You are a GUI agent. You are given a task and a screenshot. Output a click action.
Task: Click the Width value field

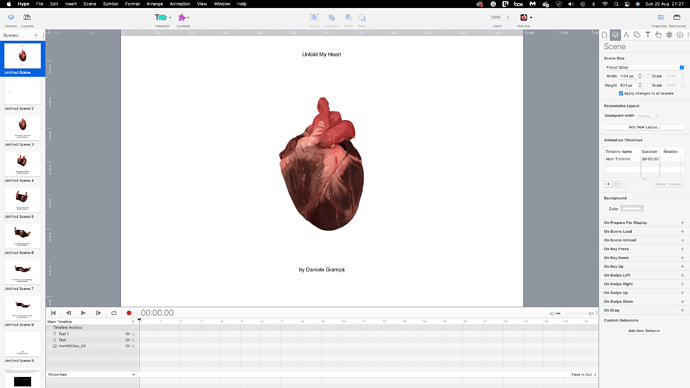[x=628, y=76]
